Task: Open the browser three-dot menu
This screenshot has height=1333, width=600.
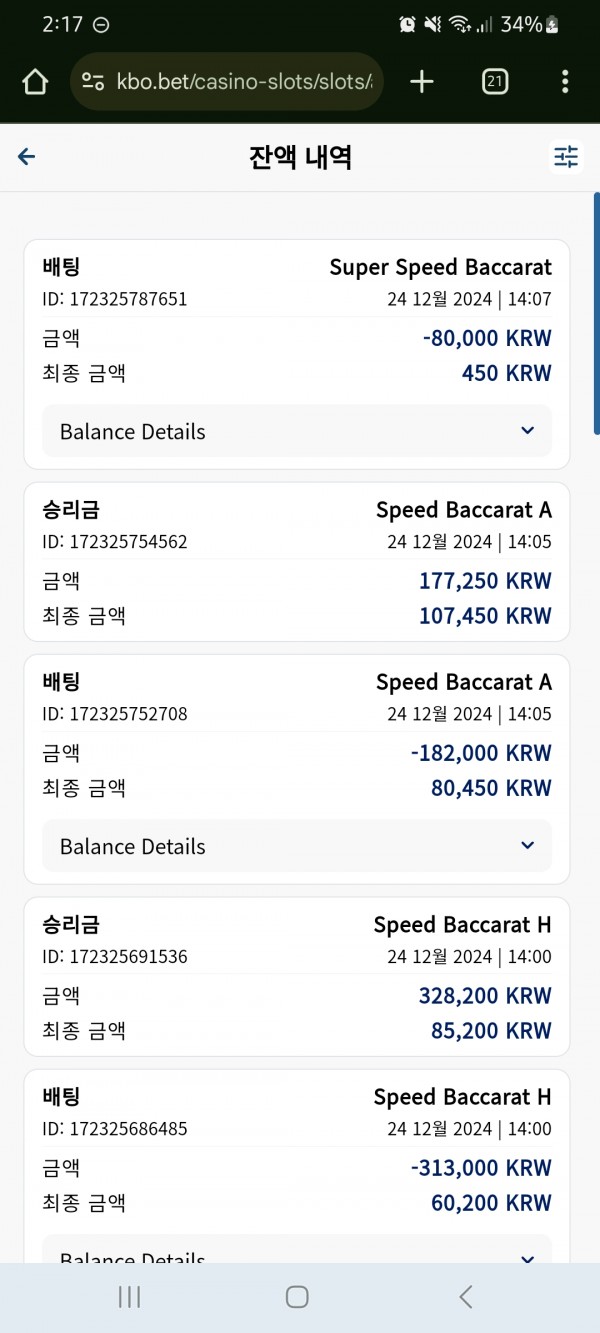Action: (566, 82)
